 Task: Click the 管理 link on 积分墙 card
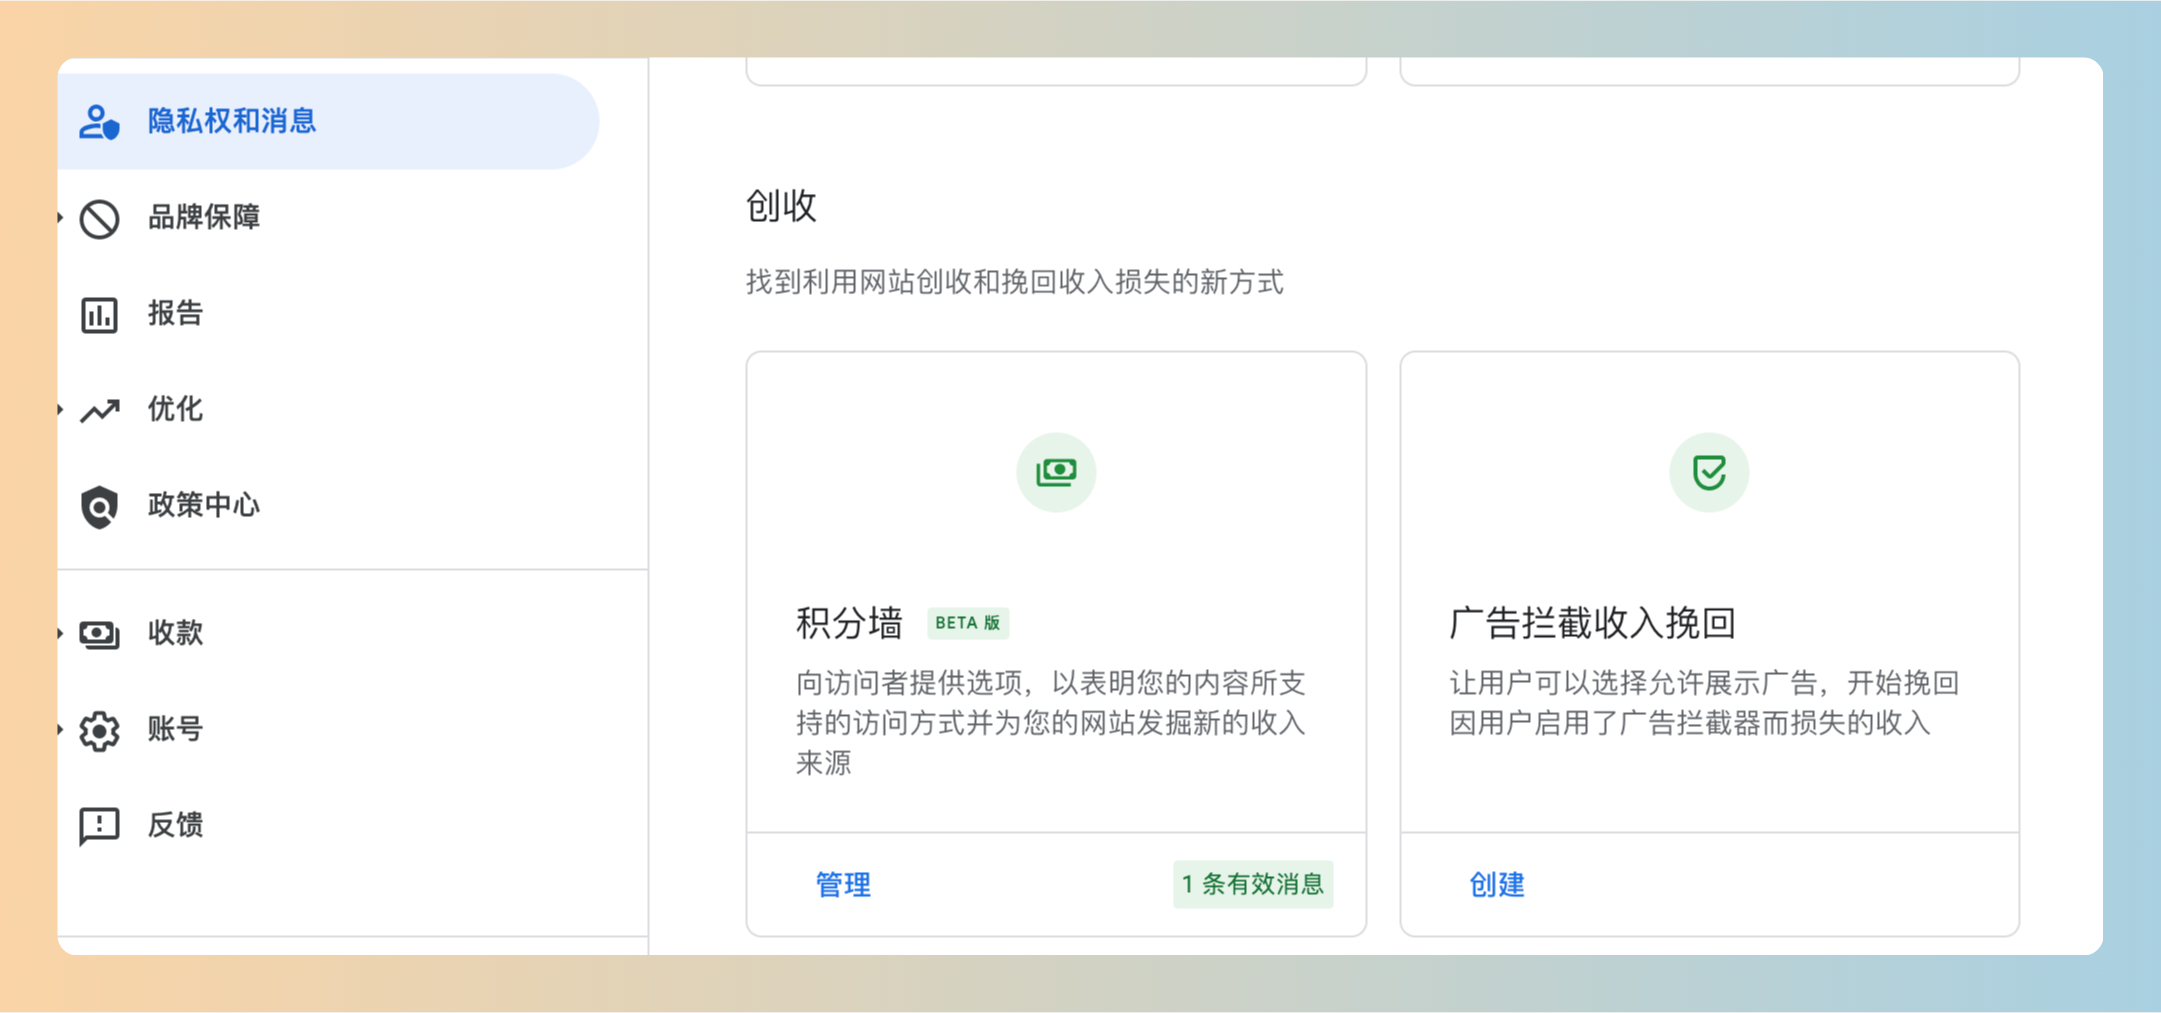point(843,885)
